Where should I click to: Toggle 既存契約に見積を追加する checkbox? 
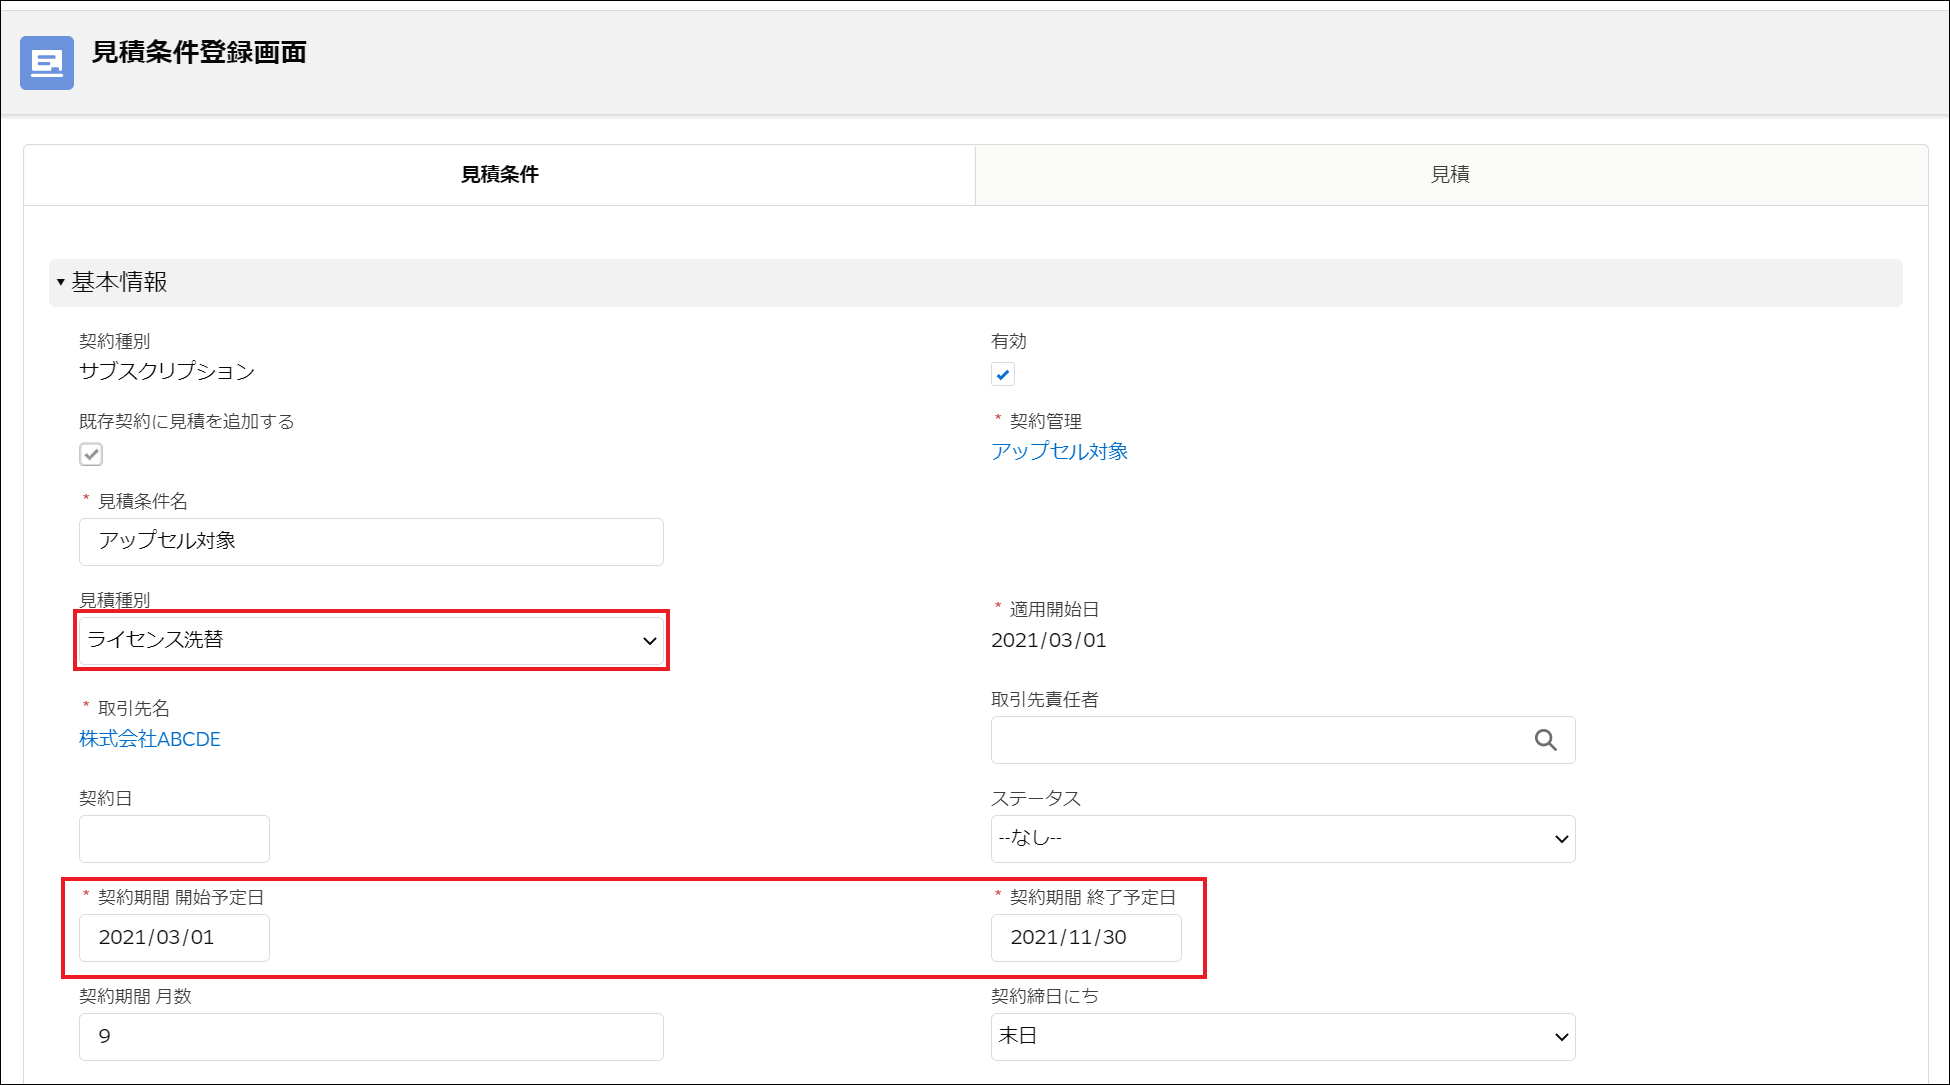click(91, 454)
